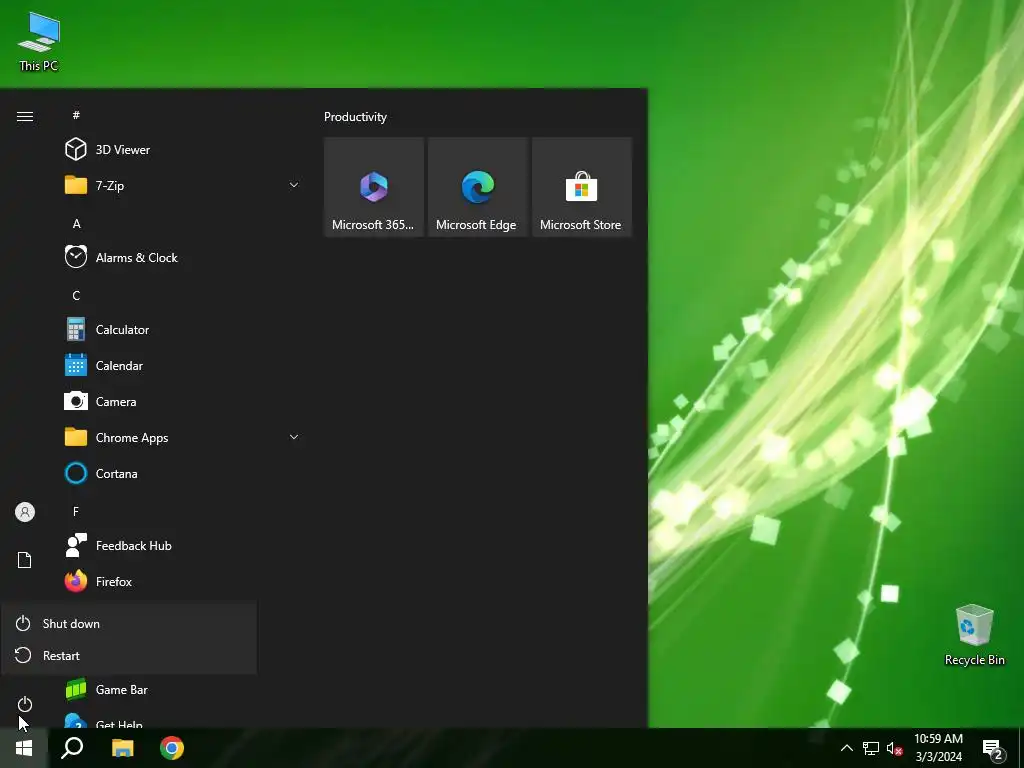Show hidden system tray icons
The height and width of the screenshot is (768, 1024).
click(x=846, y=748)
